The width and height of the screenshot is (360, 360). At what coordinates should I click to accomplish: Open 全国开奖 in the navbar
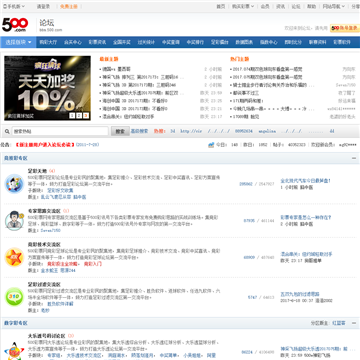[x=122, y=42]
